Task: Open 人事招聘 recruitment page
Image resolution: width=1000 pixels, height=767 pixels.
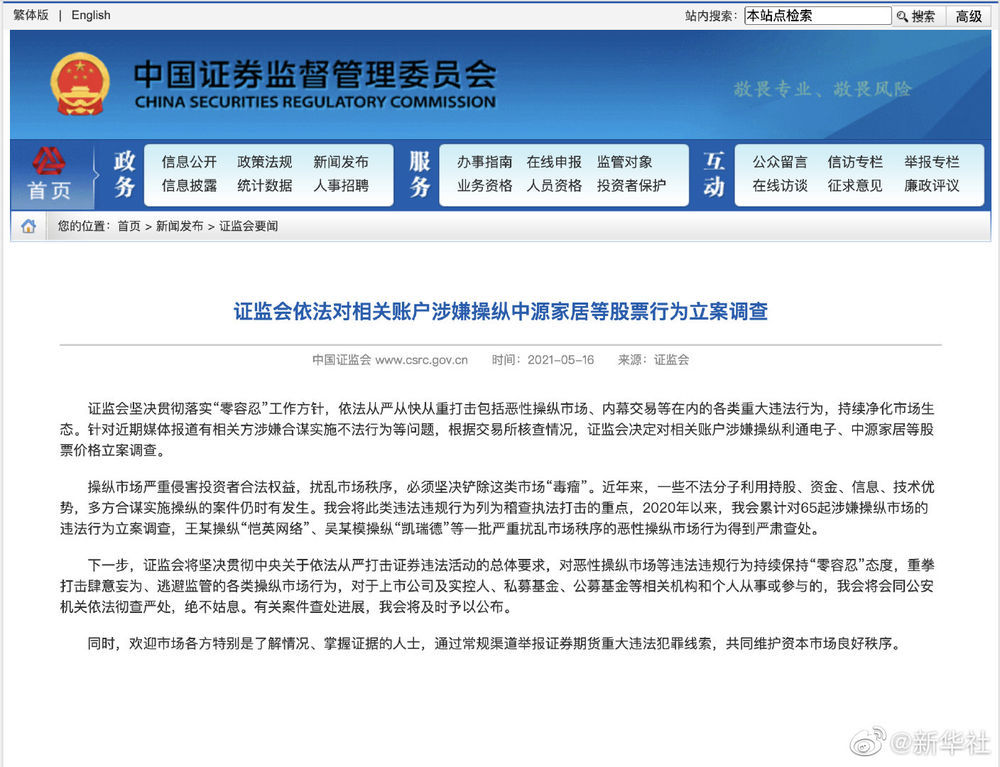Action: coord(340,185)
